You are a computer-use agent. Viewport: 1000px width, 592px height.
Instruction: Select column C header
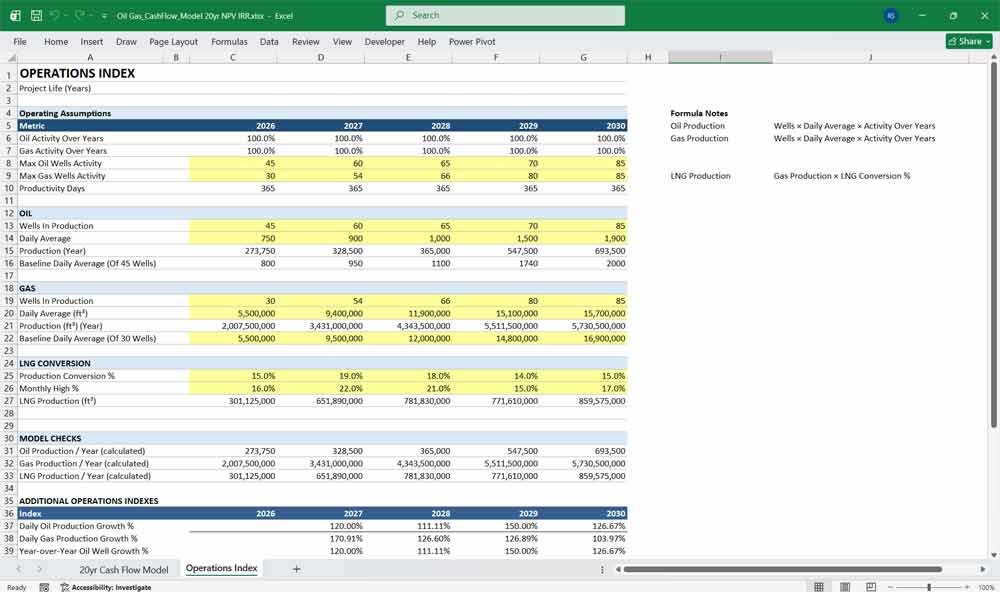pyautogui.click(x=233, y=57)
